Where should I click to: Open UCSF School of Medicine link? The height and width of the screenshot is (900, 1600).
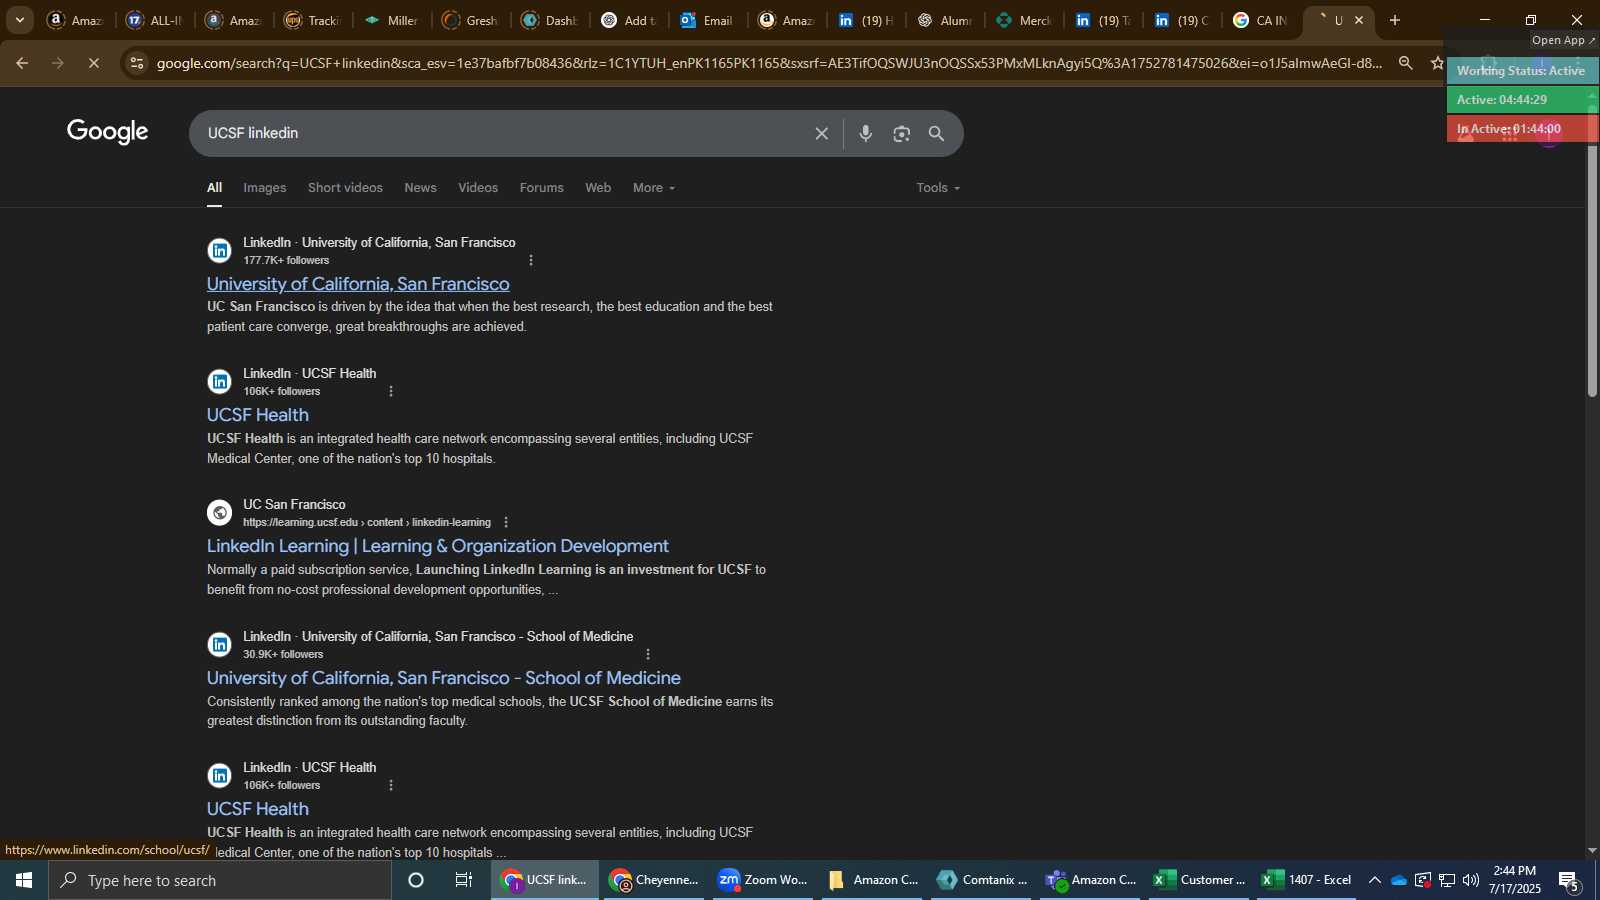(x=444, y=678)
